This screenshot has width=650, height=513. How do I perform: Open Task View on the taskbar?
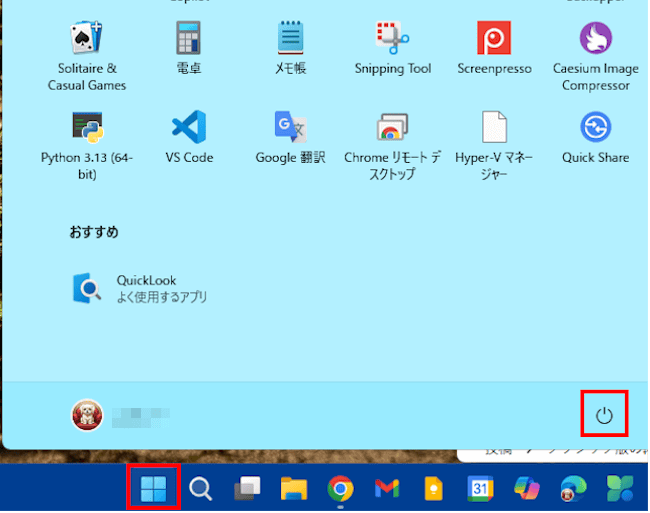pos(247,489)
